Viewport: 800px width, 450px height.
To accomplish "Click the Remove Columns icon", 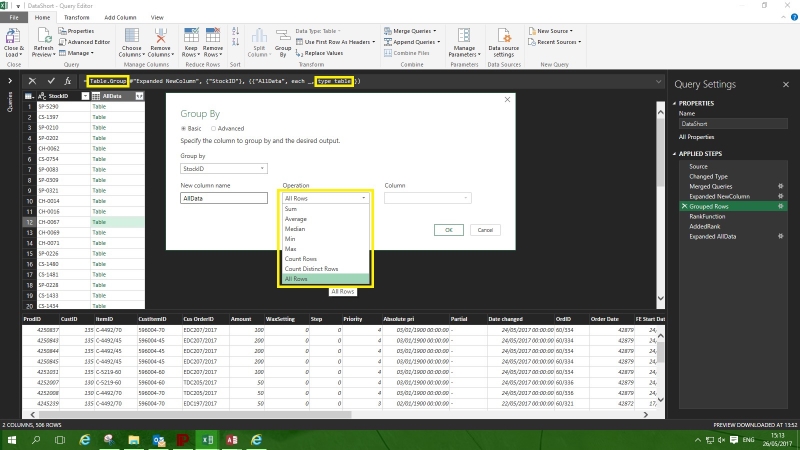I will coord(160,34).
